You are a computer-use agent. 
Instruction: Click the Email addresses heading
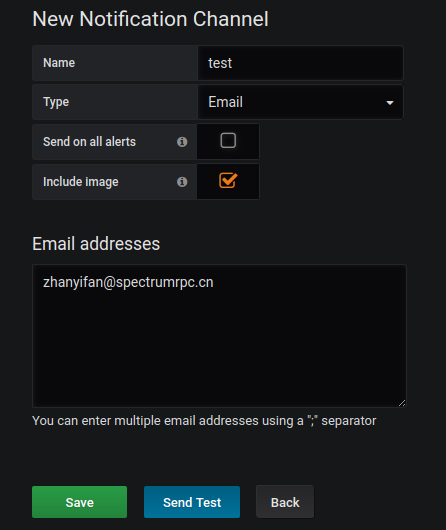coord(96,244)
